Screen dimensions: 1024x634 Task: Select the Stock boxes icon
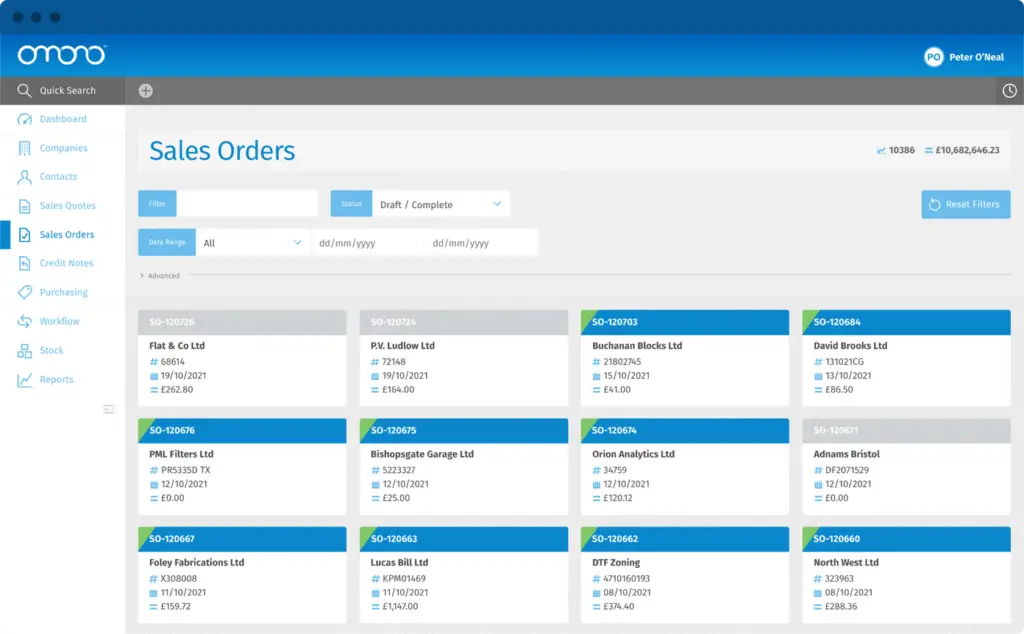(x=24, y=351)
